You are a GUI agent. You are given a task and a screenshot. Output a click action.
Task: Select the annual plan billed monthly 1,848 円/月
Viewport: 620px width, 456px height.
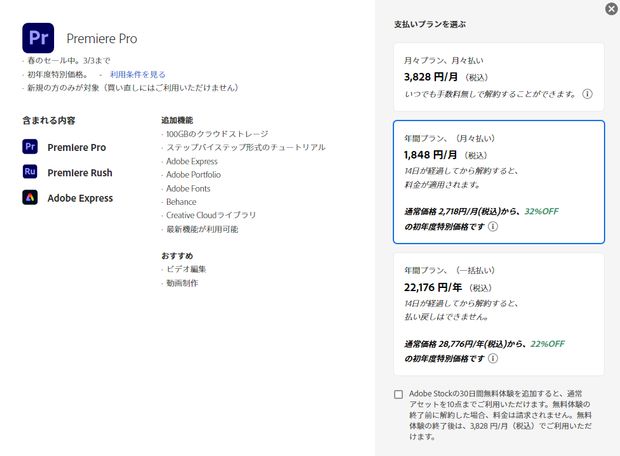pos(499,182)
